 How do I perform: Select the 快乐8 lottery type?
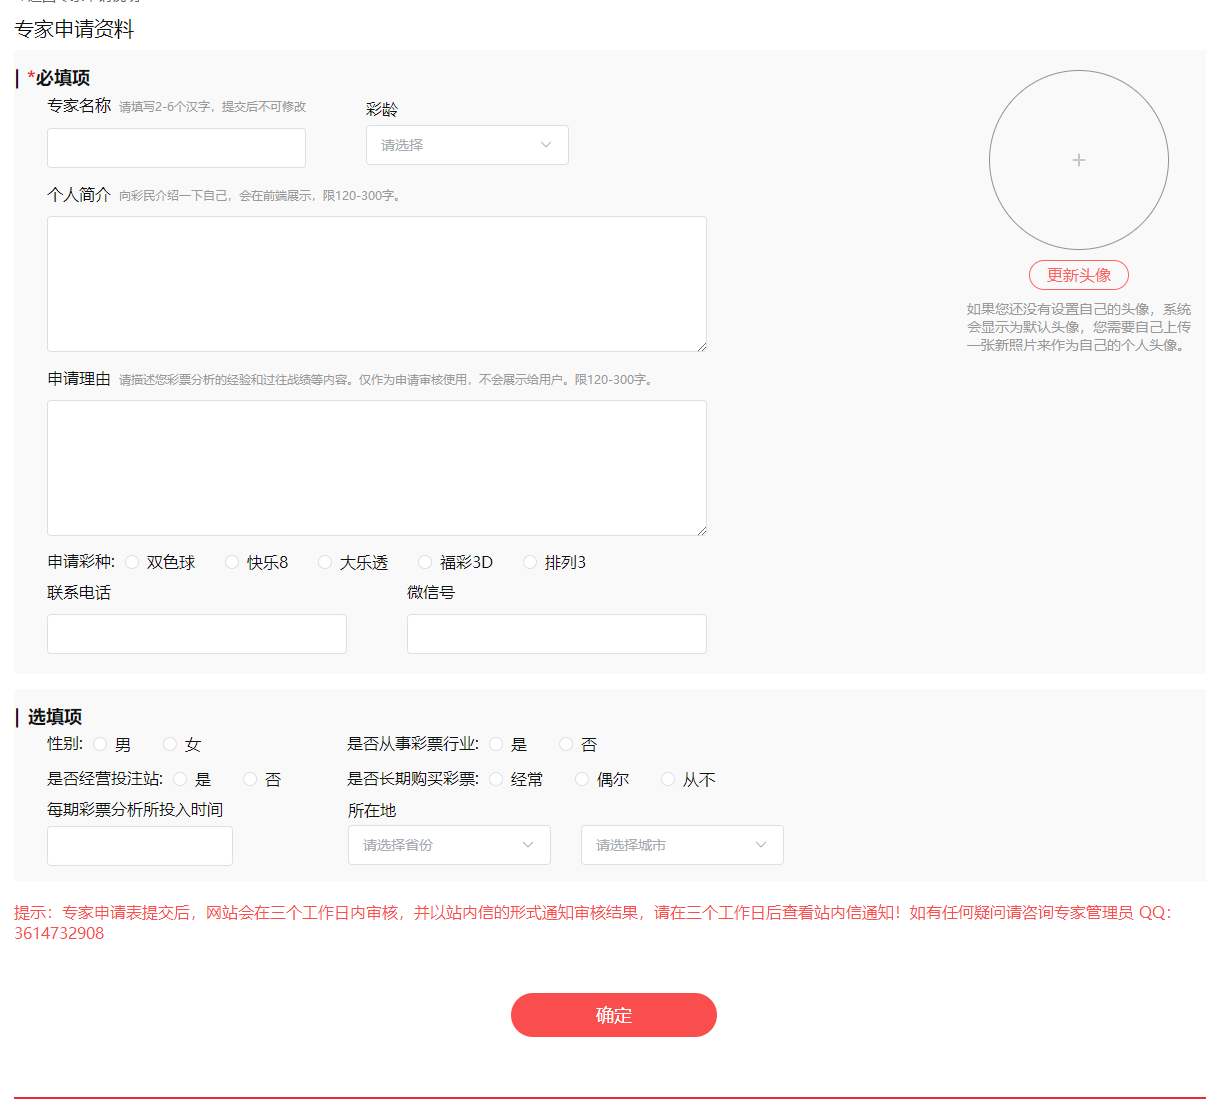231,562
